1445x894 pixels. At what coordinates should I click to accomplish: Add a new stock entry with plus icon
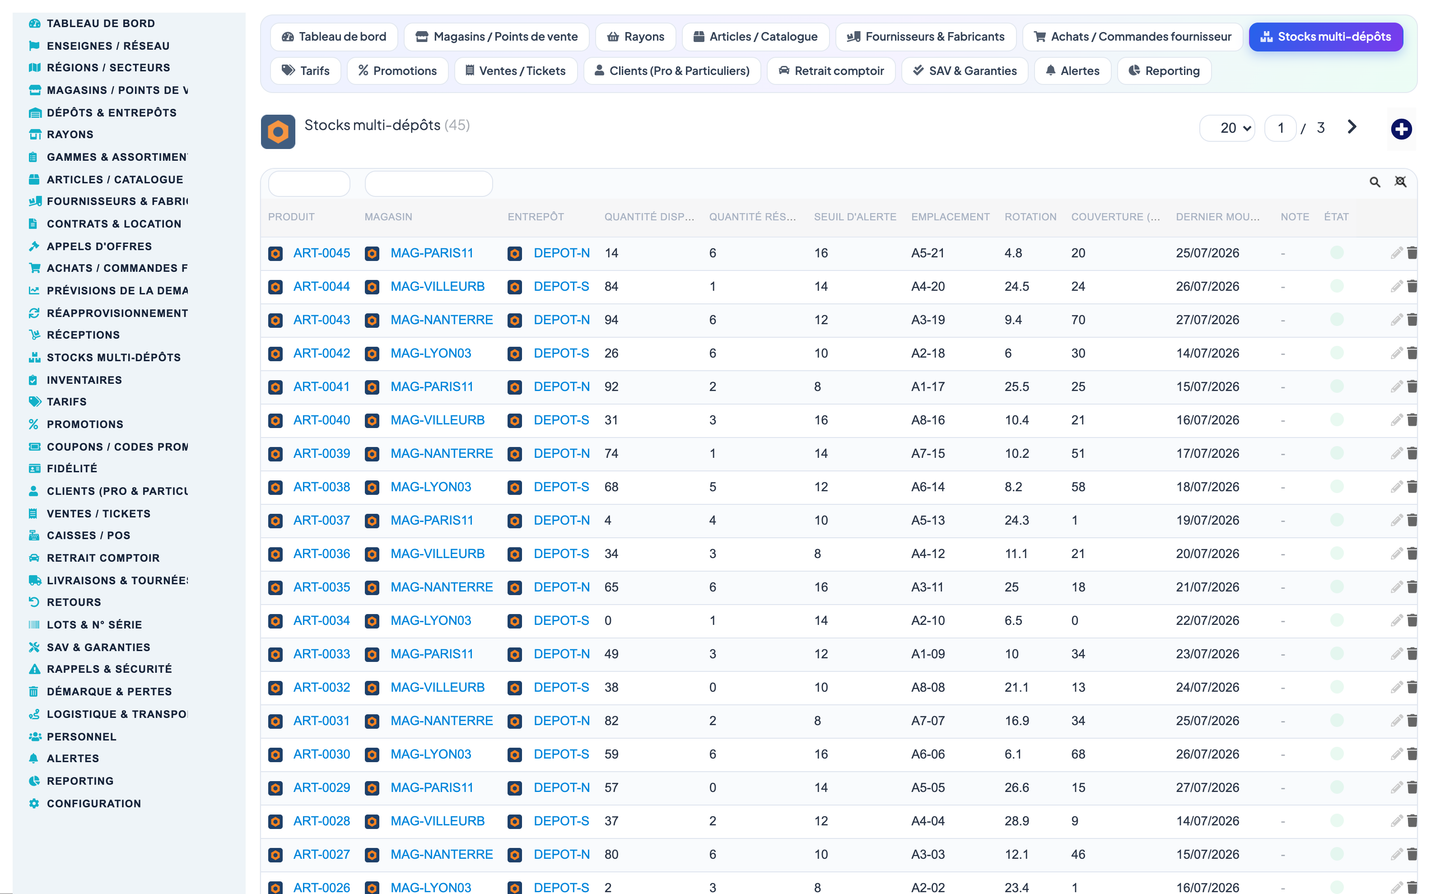click(1401, 129)
